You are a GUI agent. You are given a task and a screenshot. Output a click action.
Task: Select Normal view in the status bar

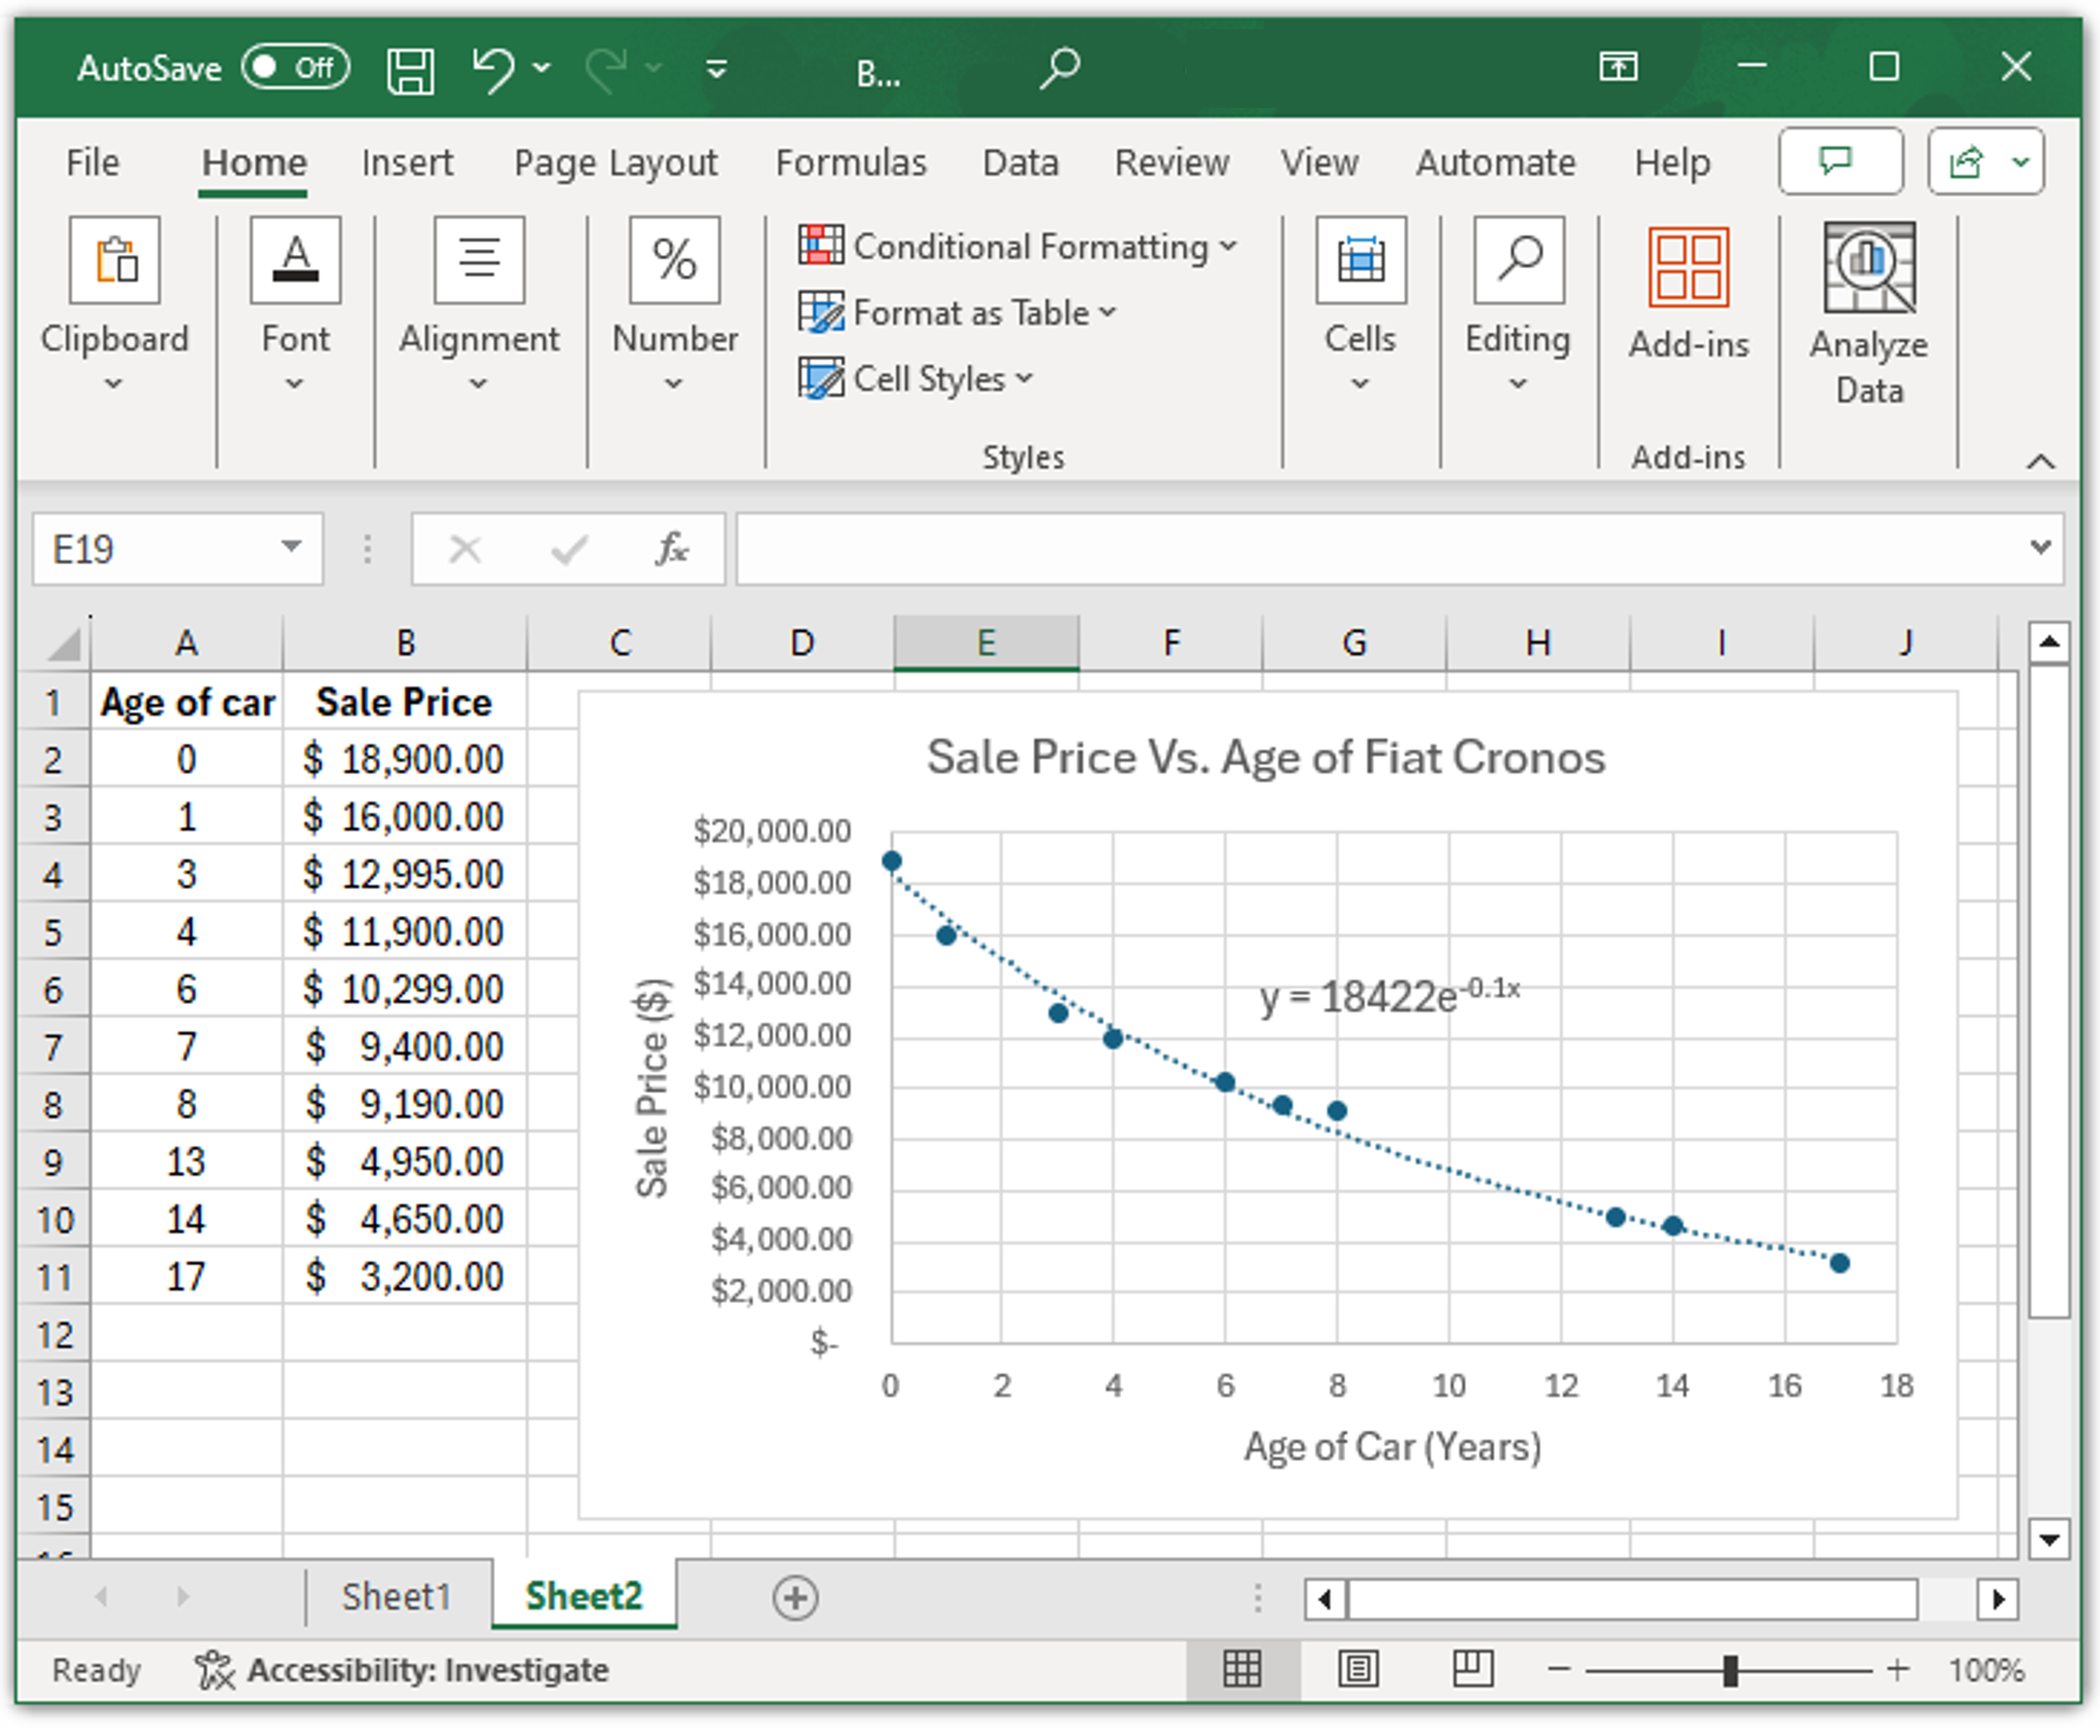[x=1243, y=1668]
